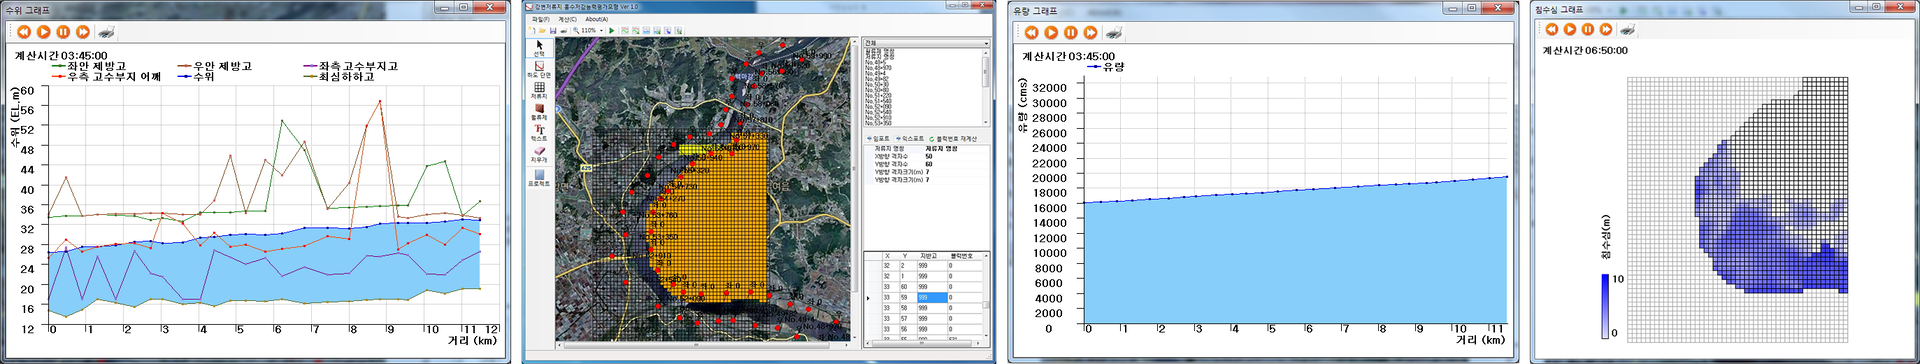
Task: Open the 계산(C) menu
Action: pos(567,19)
